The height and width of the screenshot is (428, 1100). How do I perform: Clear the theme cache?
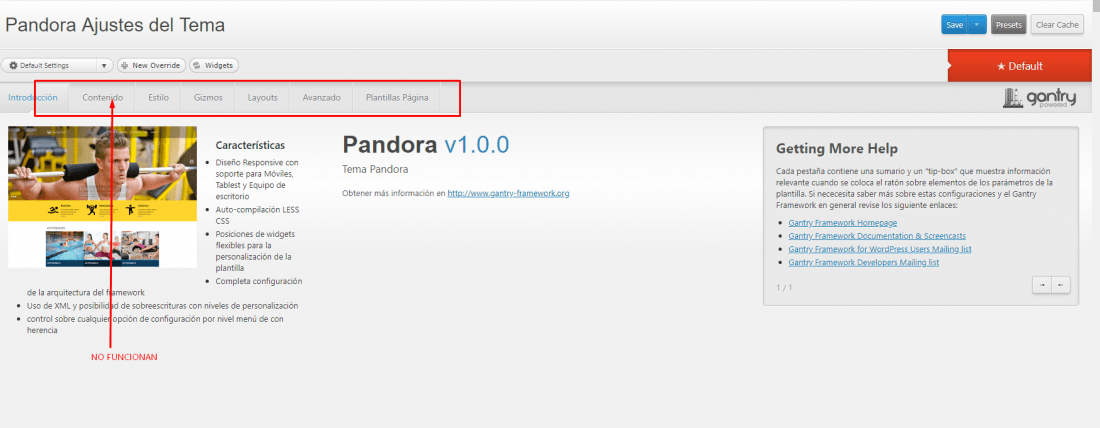coord(1057,25)
